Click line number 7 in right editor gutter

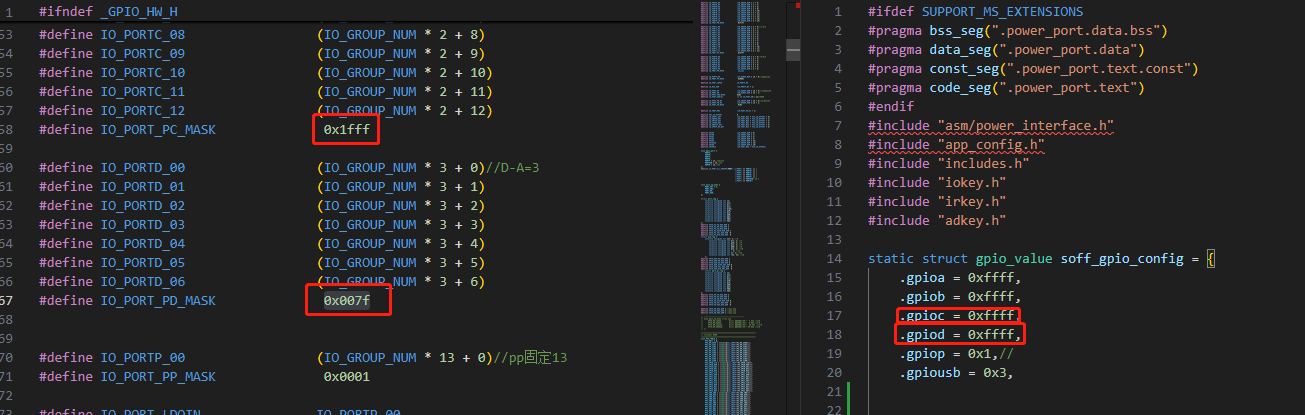[x=839, y=126]
